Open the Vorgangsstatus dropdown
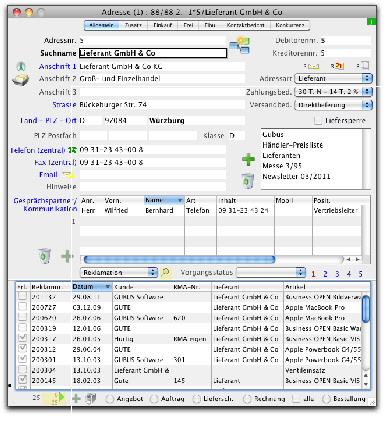 tap(271, 272)
